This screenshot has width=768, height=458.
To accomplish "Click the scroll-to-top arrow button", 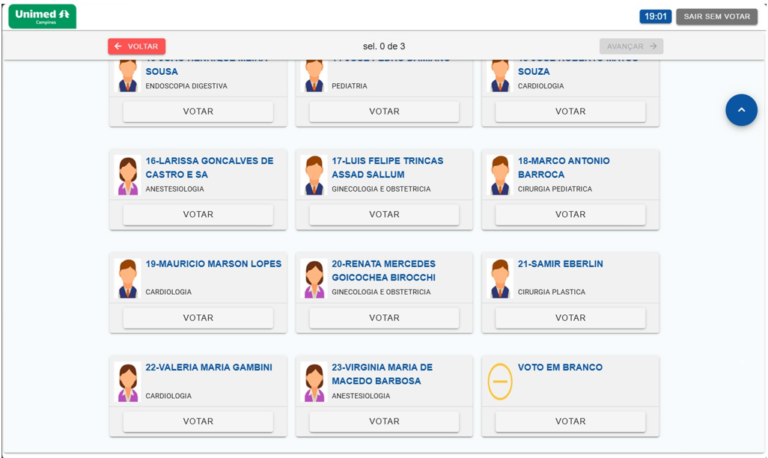I will (741, 110).
